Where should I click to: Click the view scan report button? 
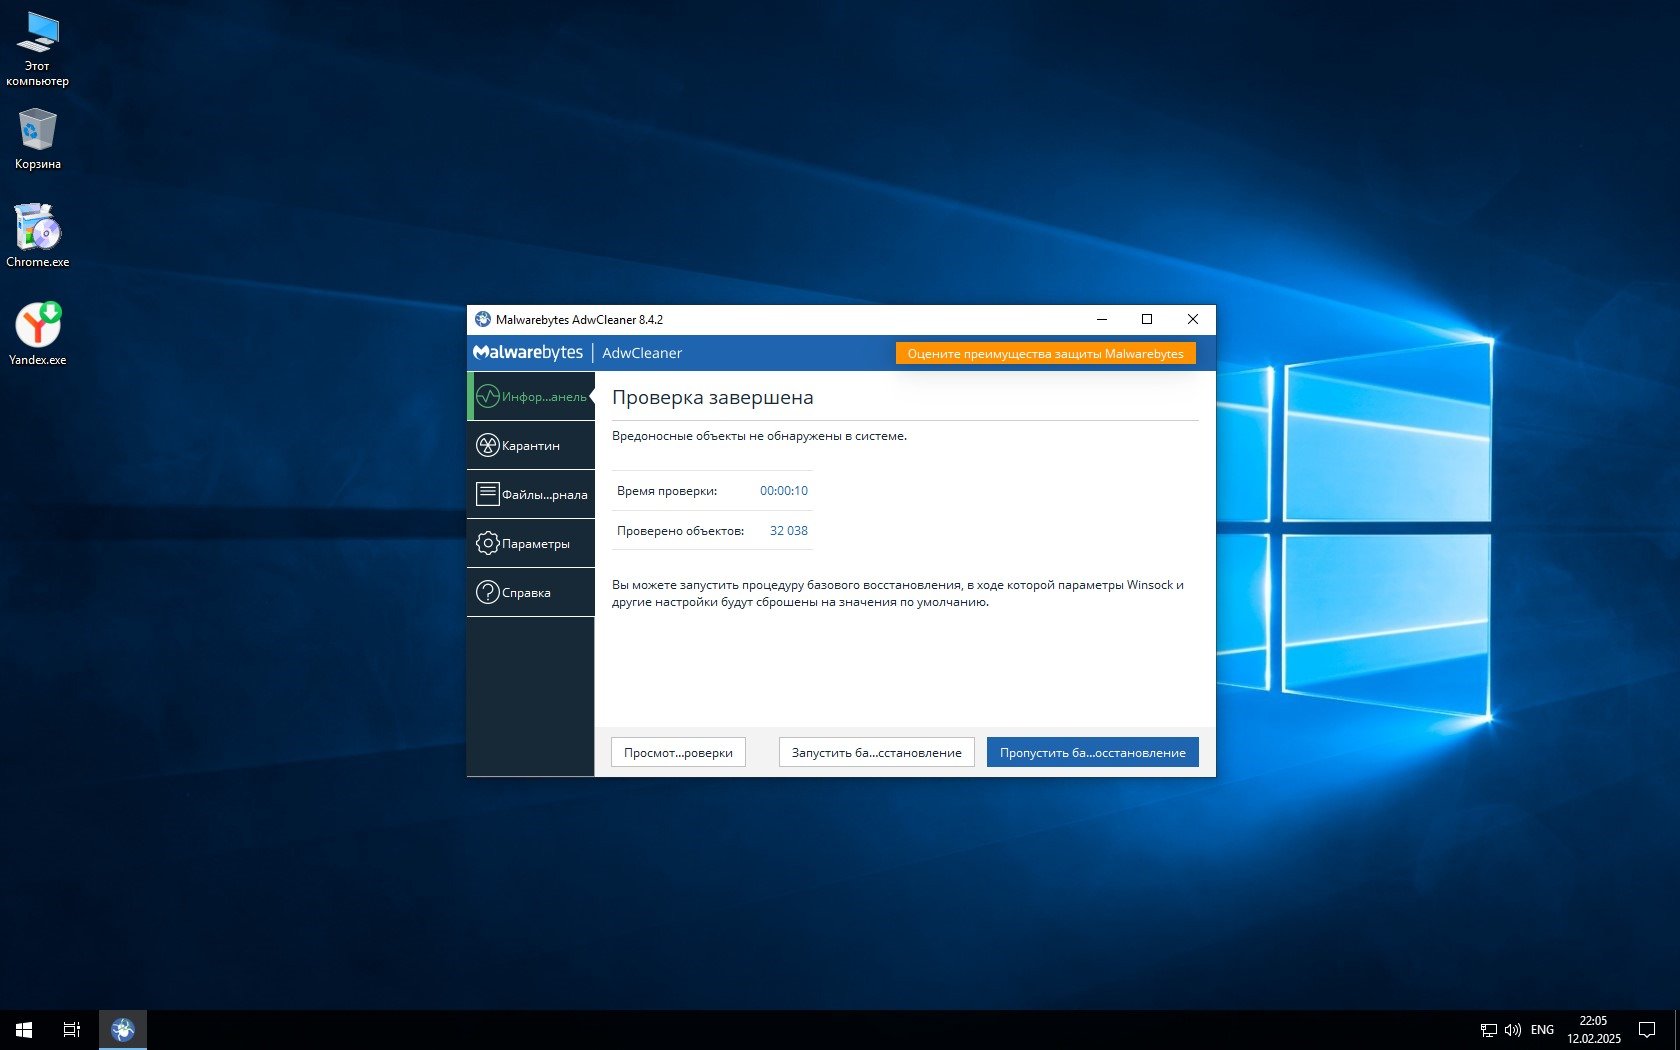[x=678, y=753]
